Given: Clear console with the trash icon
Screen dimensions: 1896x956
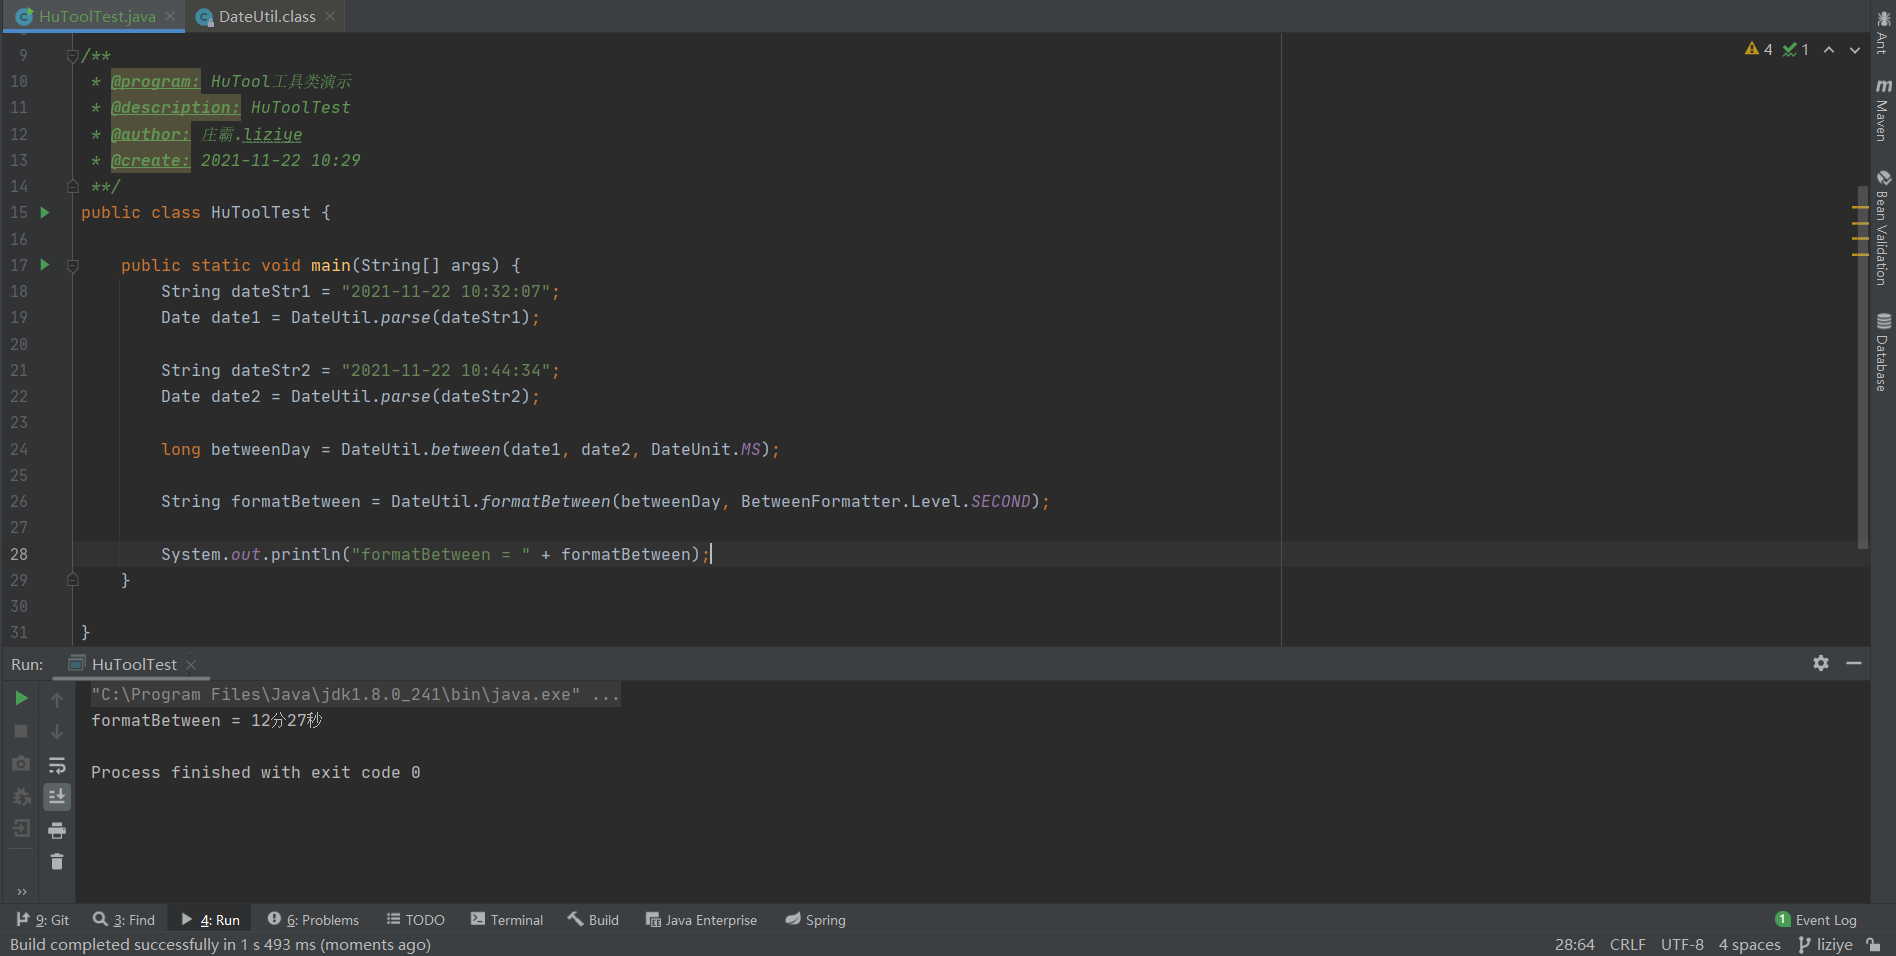Looking at the screenshot, I should tap(57, 861).
